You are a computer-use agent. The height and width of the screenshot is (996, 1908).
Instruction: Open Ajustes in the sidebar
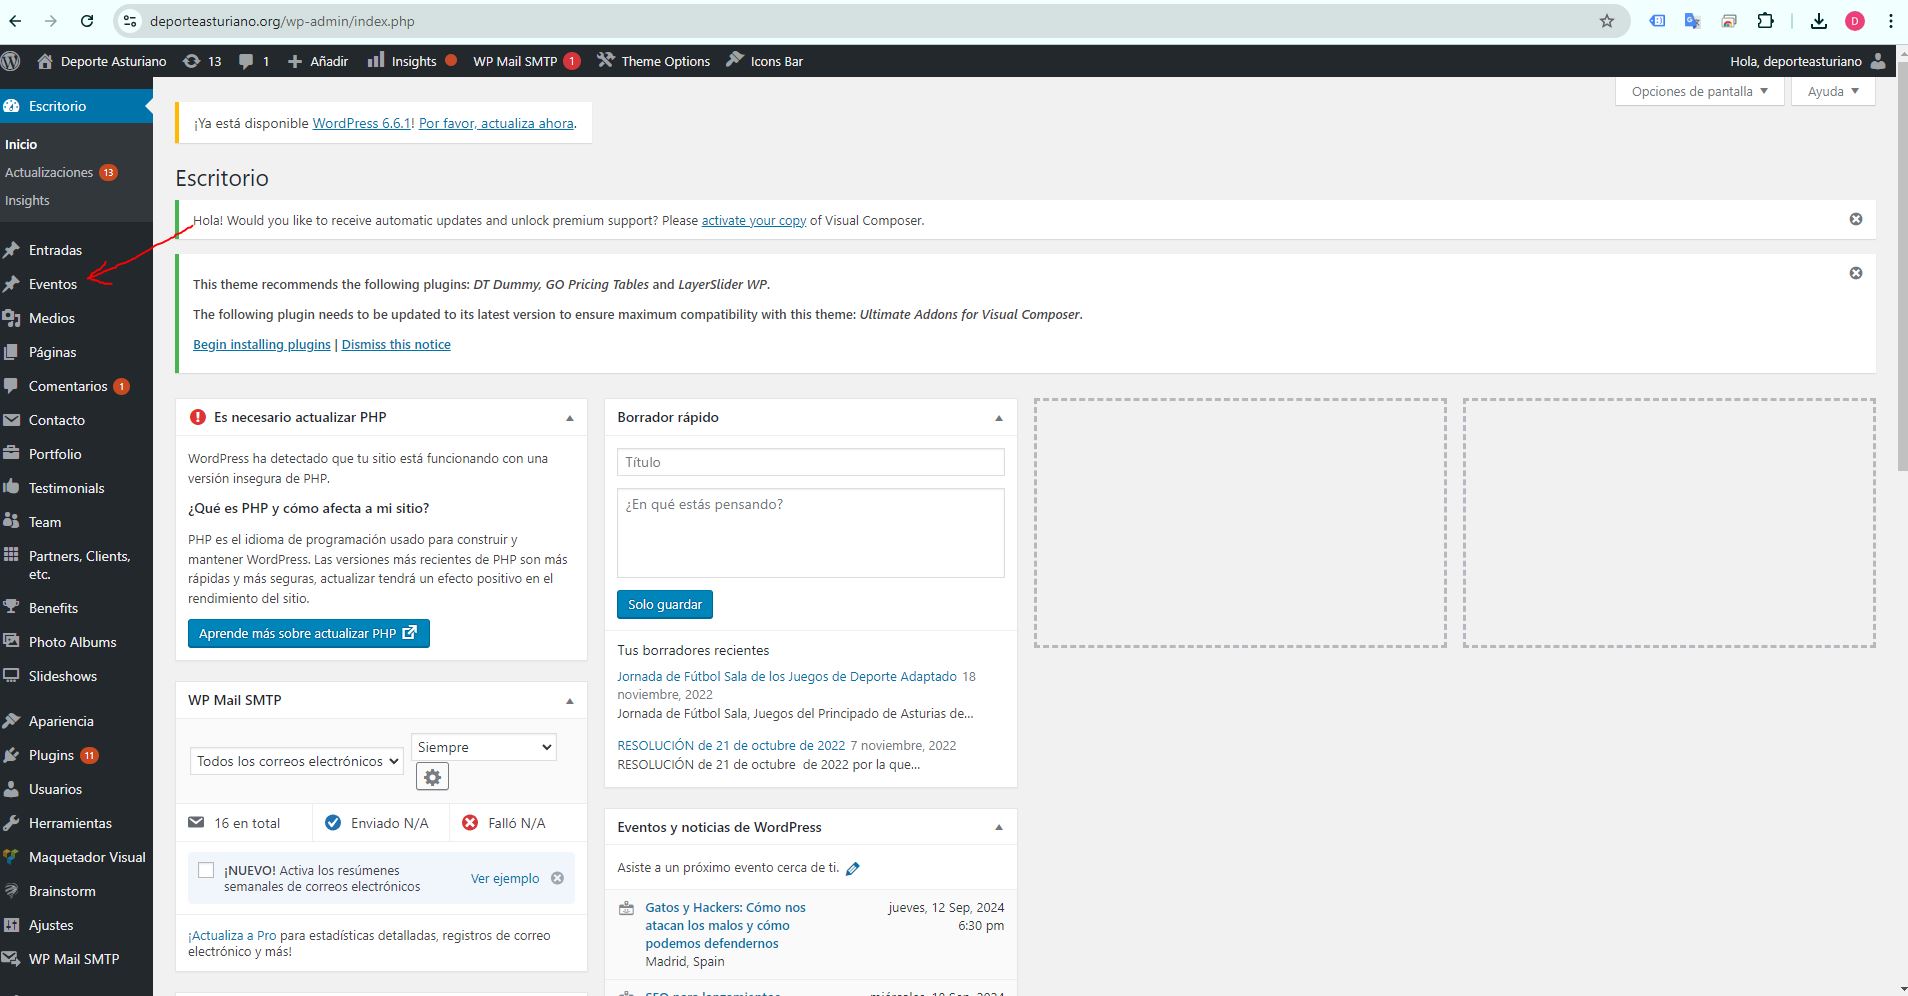pyautogui.click(x=51, y=925)
